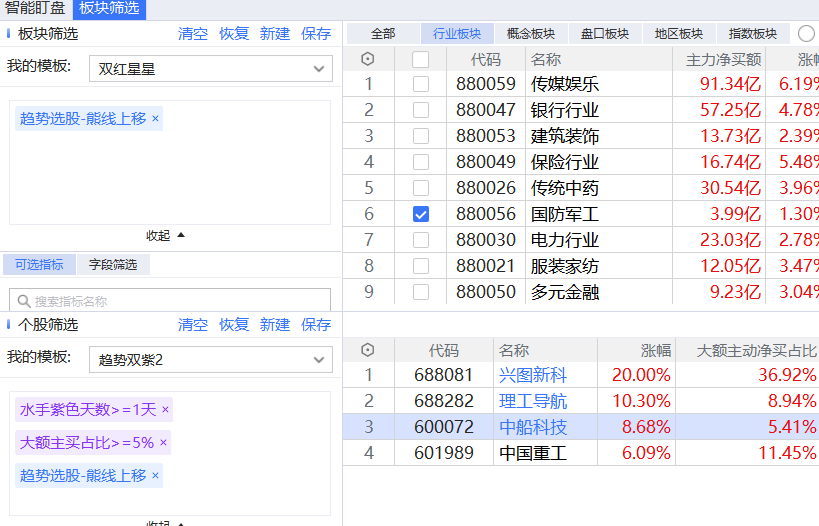The height and width of the screenshot is (526, 819).
Task: Focus the 搜索指标名称 search field
Action: point(170,301)
